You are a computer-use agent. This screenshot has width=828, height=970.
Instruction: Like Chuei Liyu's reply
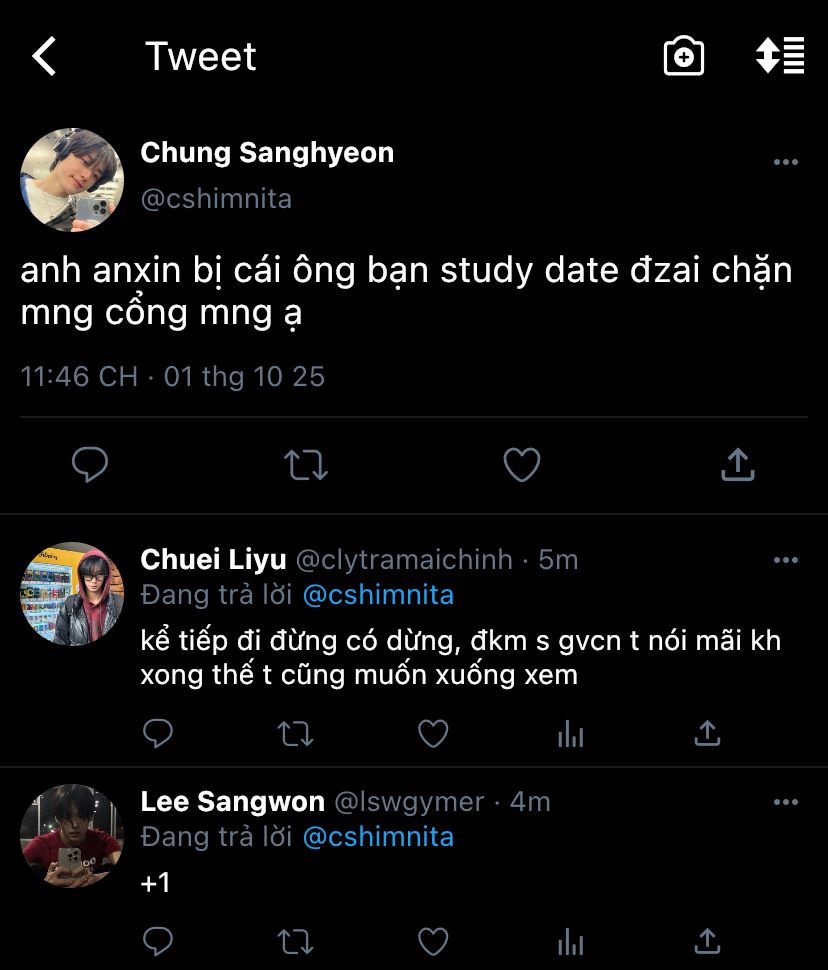(x=432, y=735)
